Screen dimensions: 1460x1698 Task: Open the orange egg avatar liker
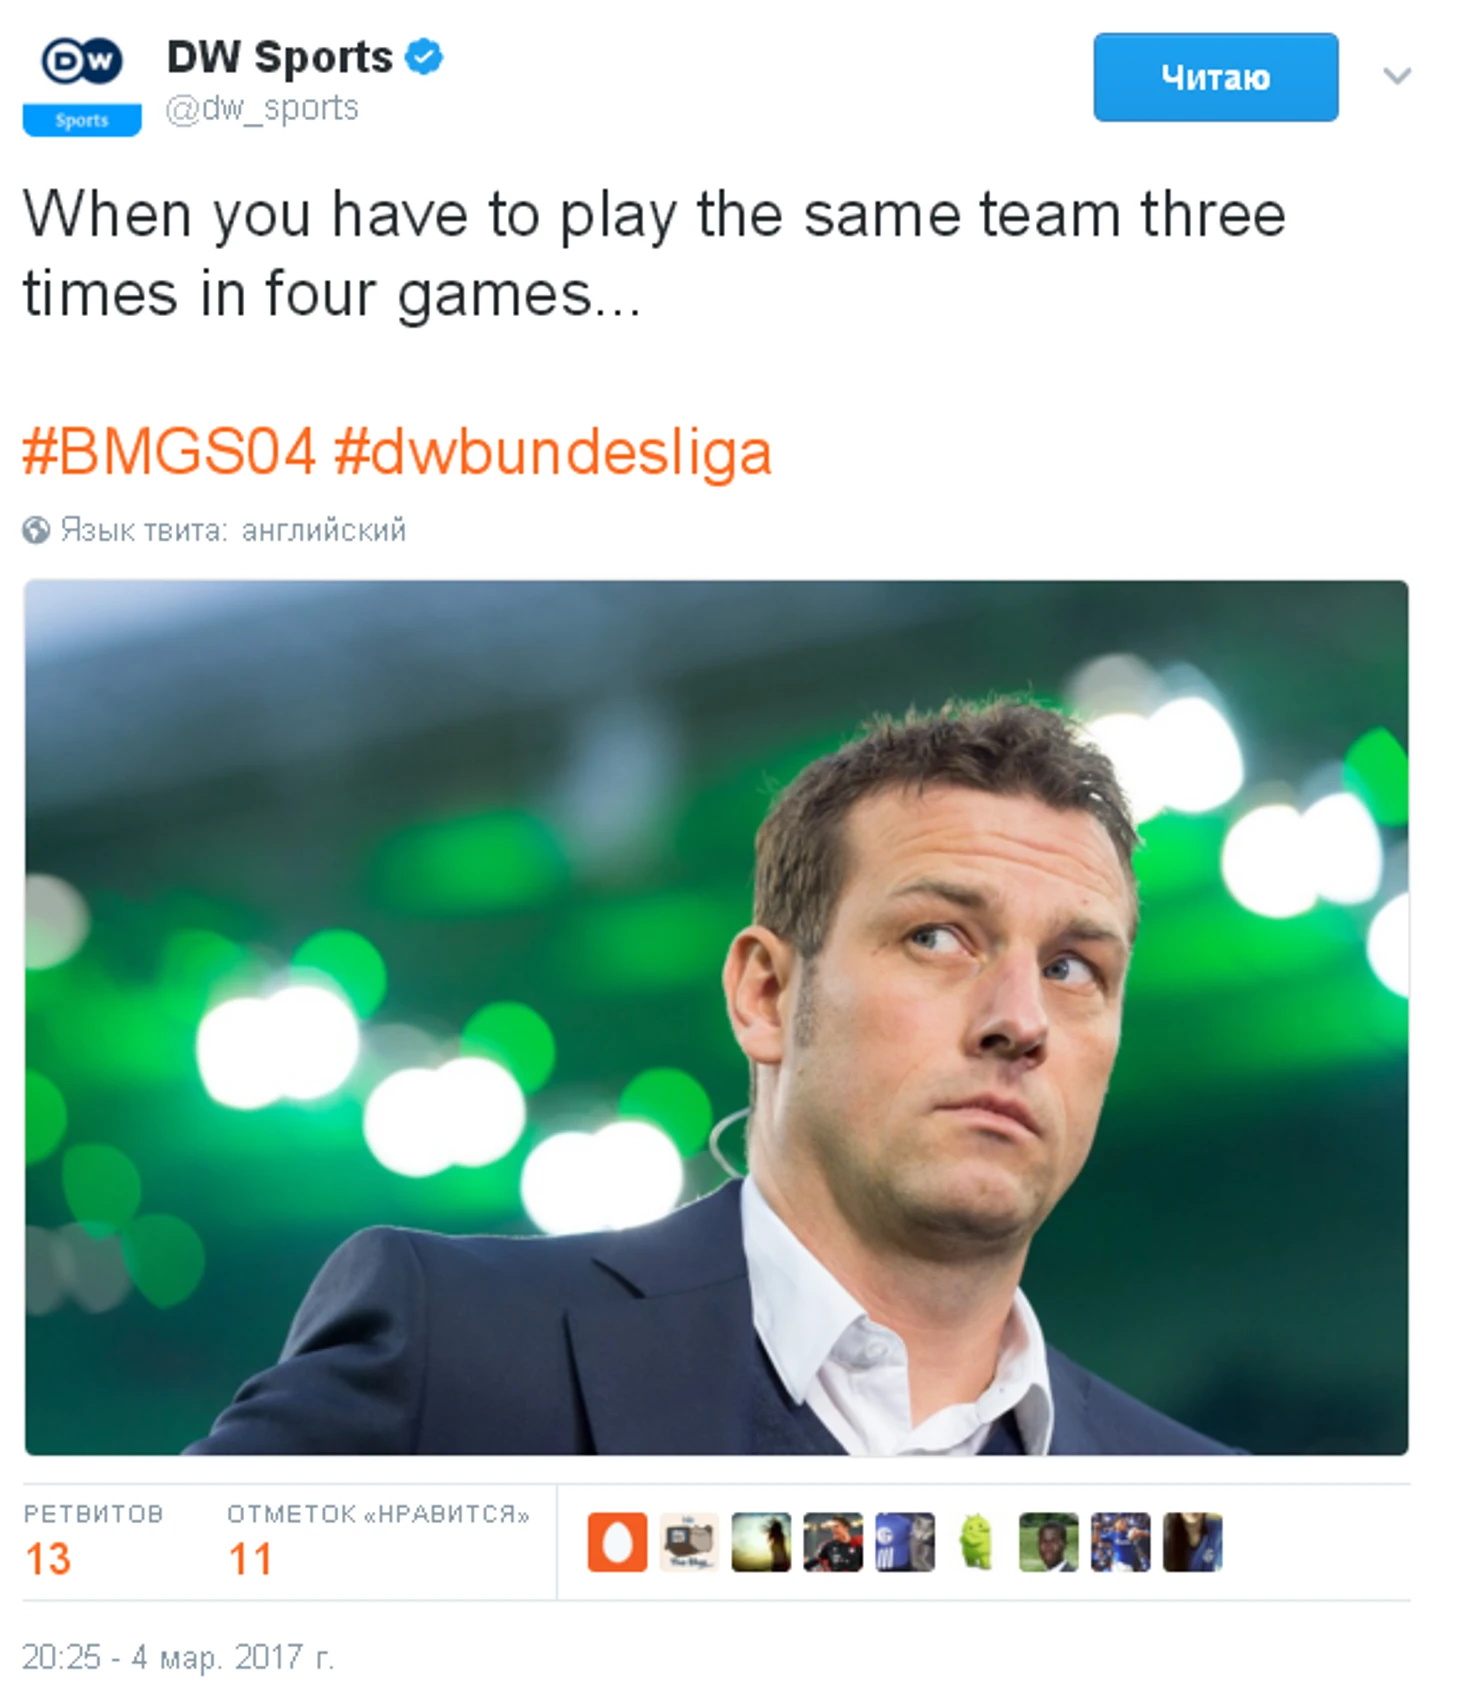tap(617, 1541)
